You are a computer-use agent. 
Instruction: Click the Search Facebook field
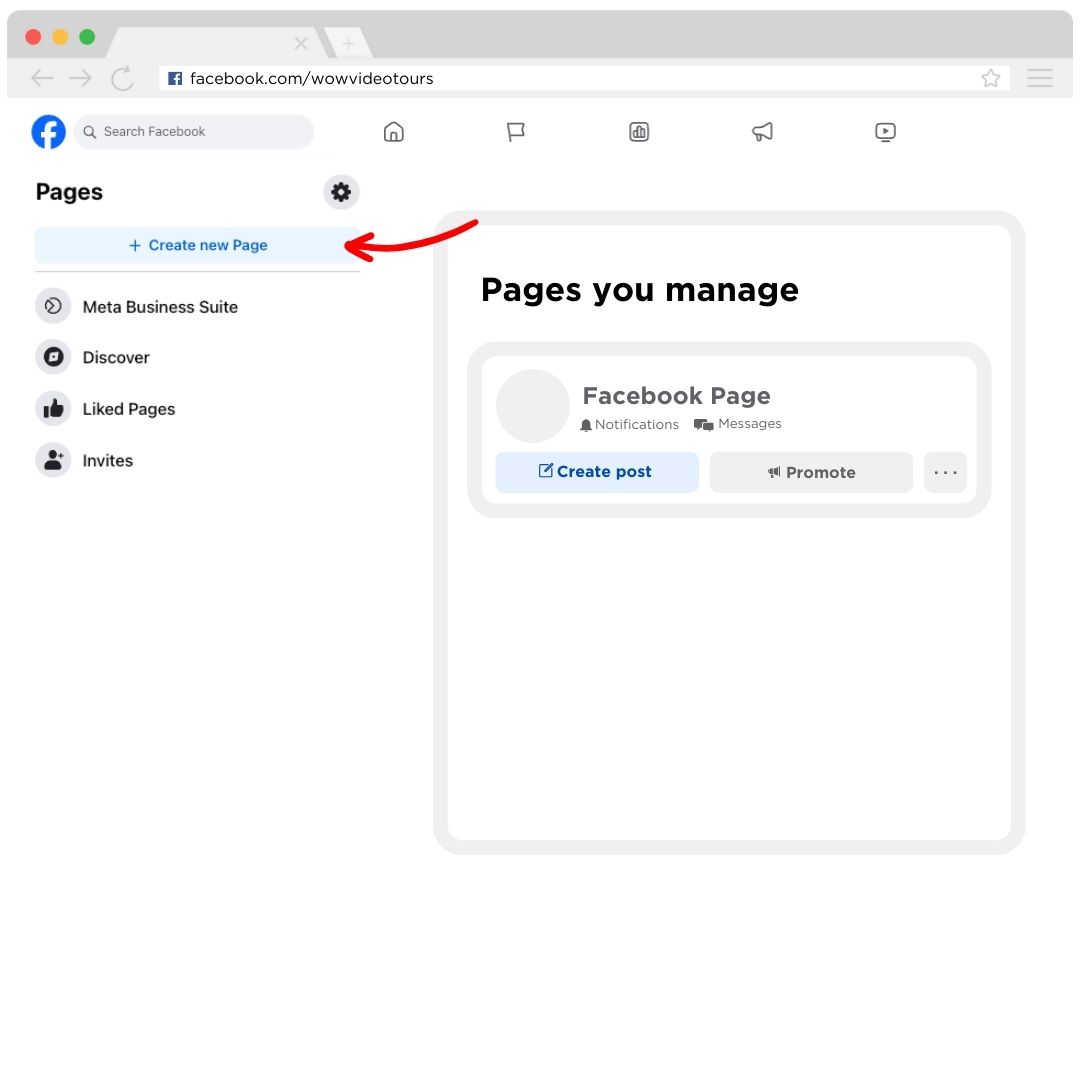click(x=194, y=132)
